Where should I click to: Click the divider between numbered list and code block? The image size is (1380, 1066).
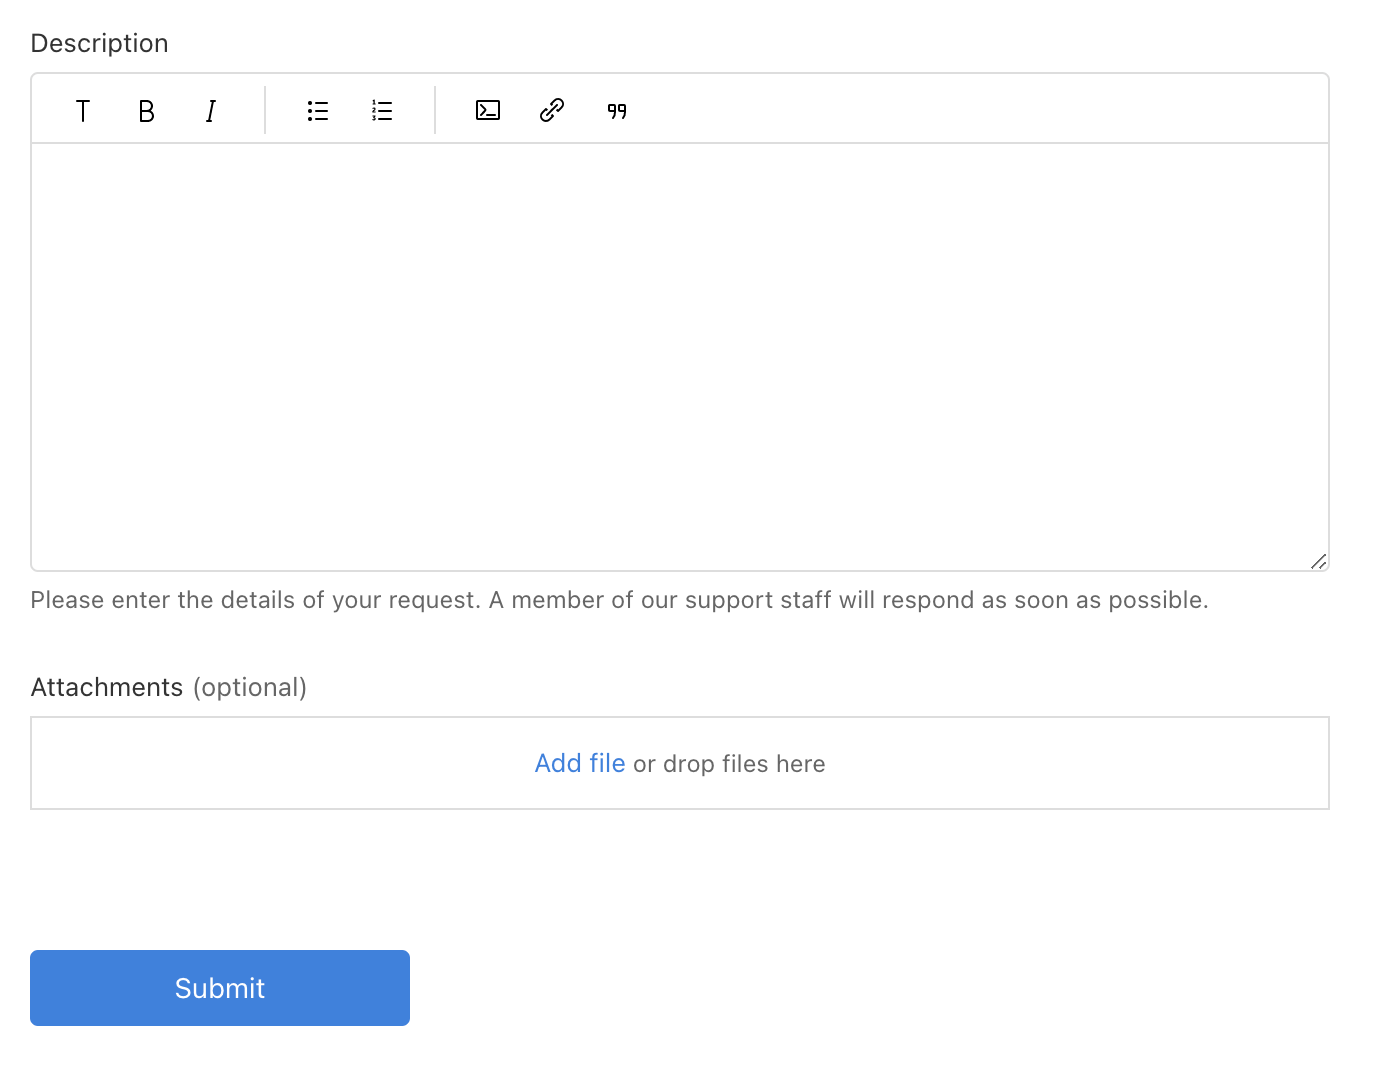click(x=435, y=110)
